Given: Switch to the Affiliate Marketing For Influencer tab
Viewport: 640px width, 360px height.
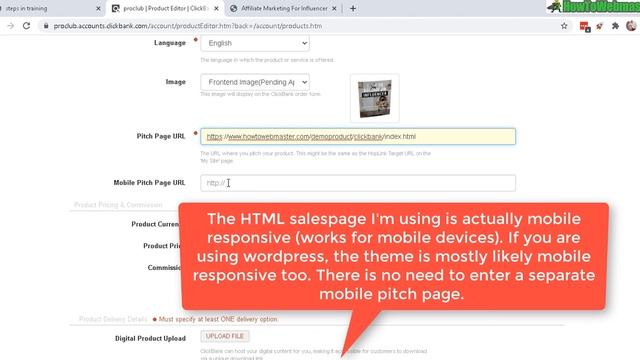Looking at the screenshot, I should click(x=284, y=8).
